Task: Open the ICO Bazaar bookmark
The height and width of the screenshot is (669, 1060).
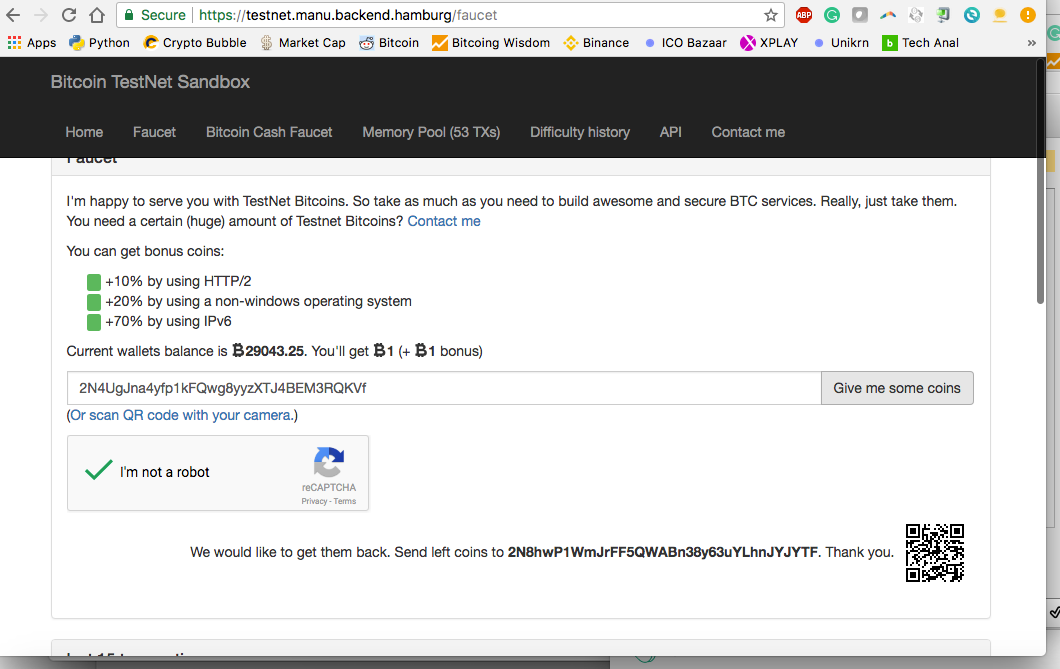Action: (x=685, y=43)
